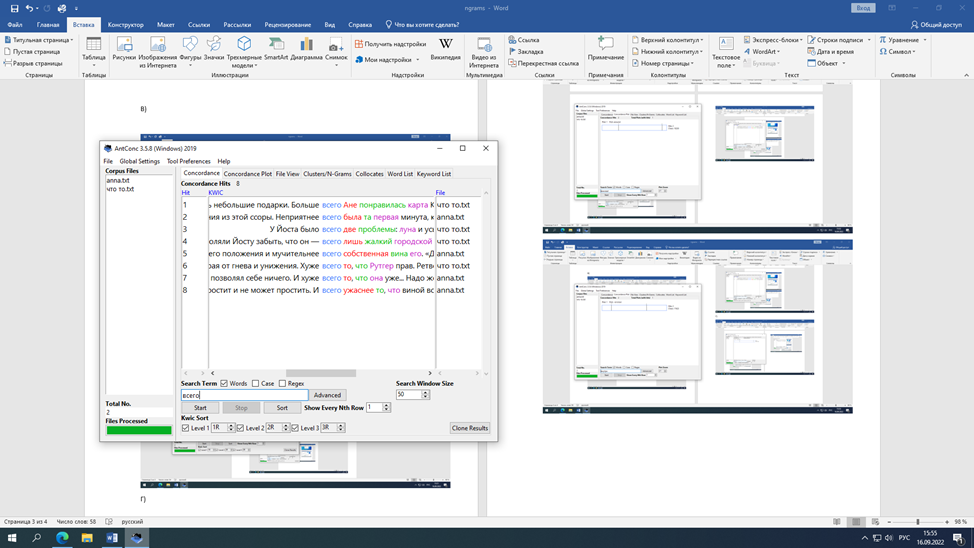Click the Save icon in Word title bar

(14, 8)
